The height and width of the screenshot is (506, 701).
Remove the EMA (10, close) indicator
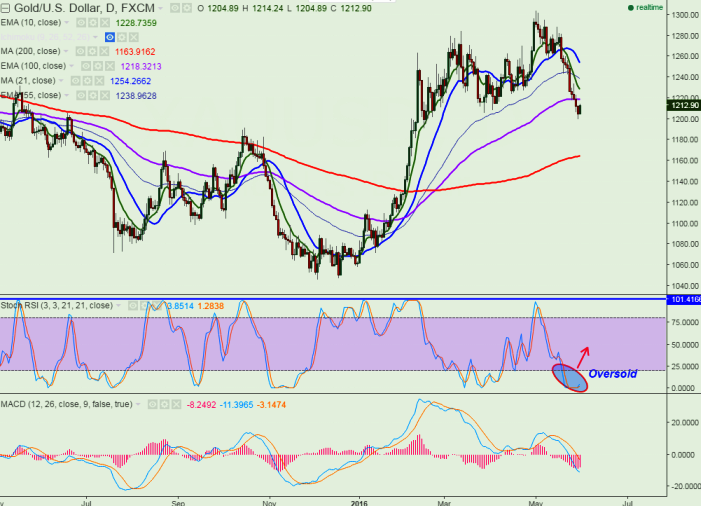104,22
